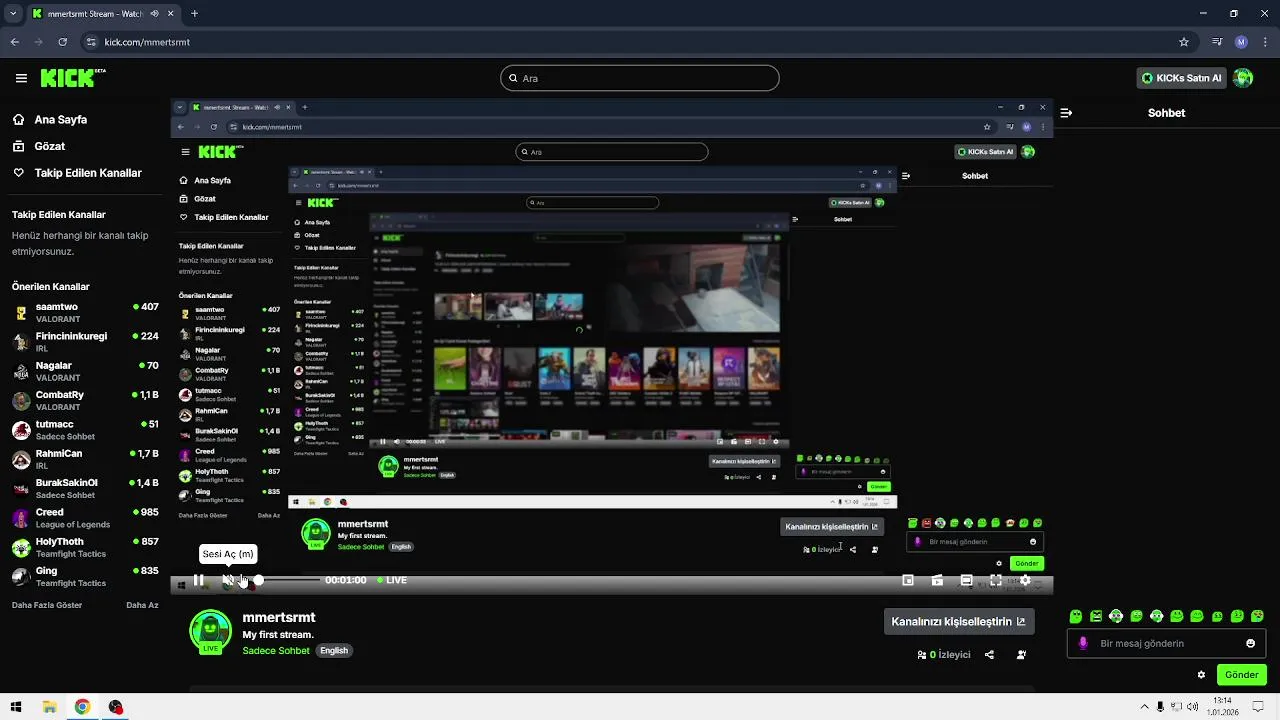Open the Ging recommended channel
Screen dimensions: 1280x720
coord(85,577)
